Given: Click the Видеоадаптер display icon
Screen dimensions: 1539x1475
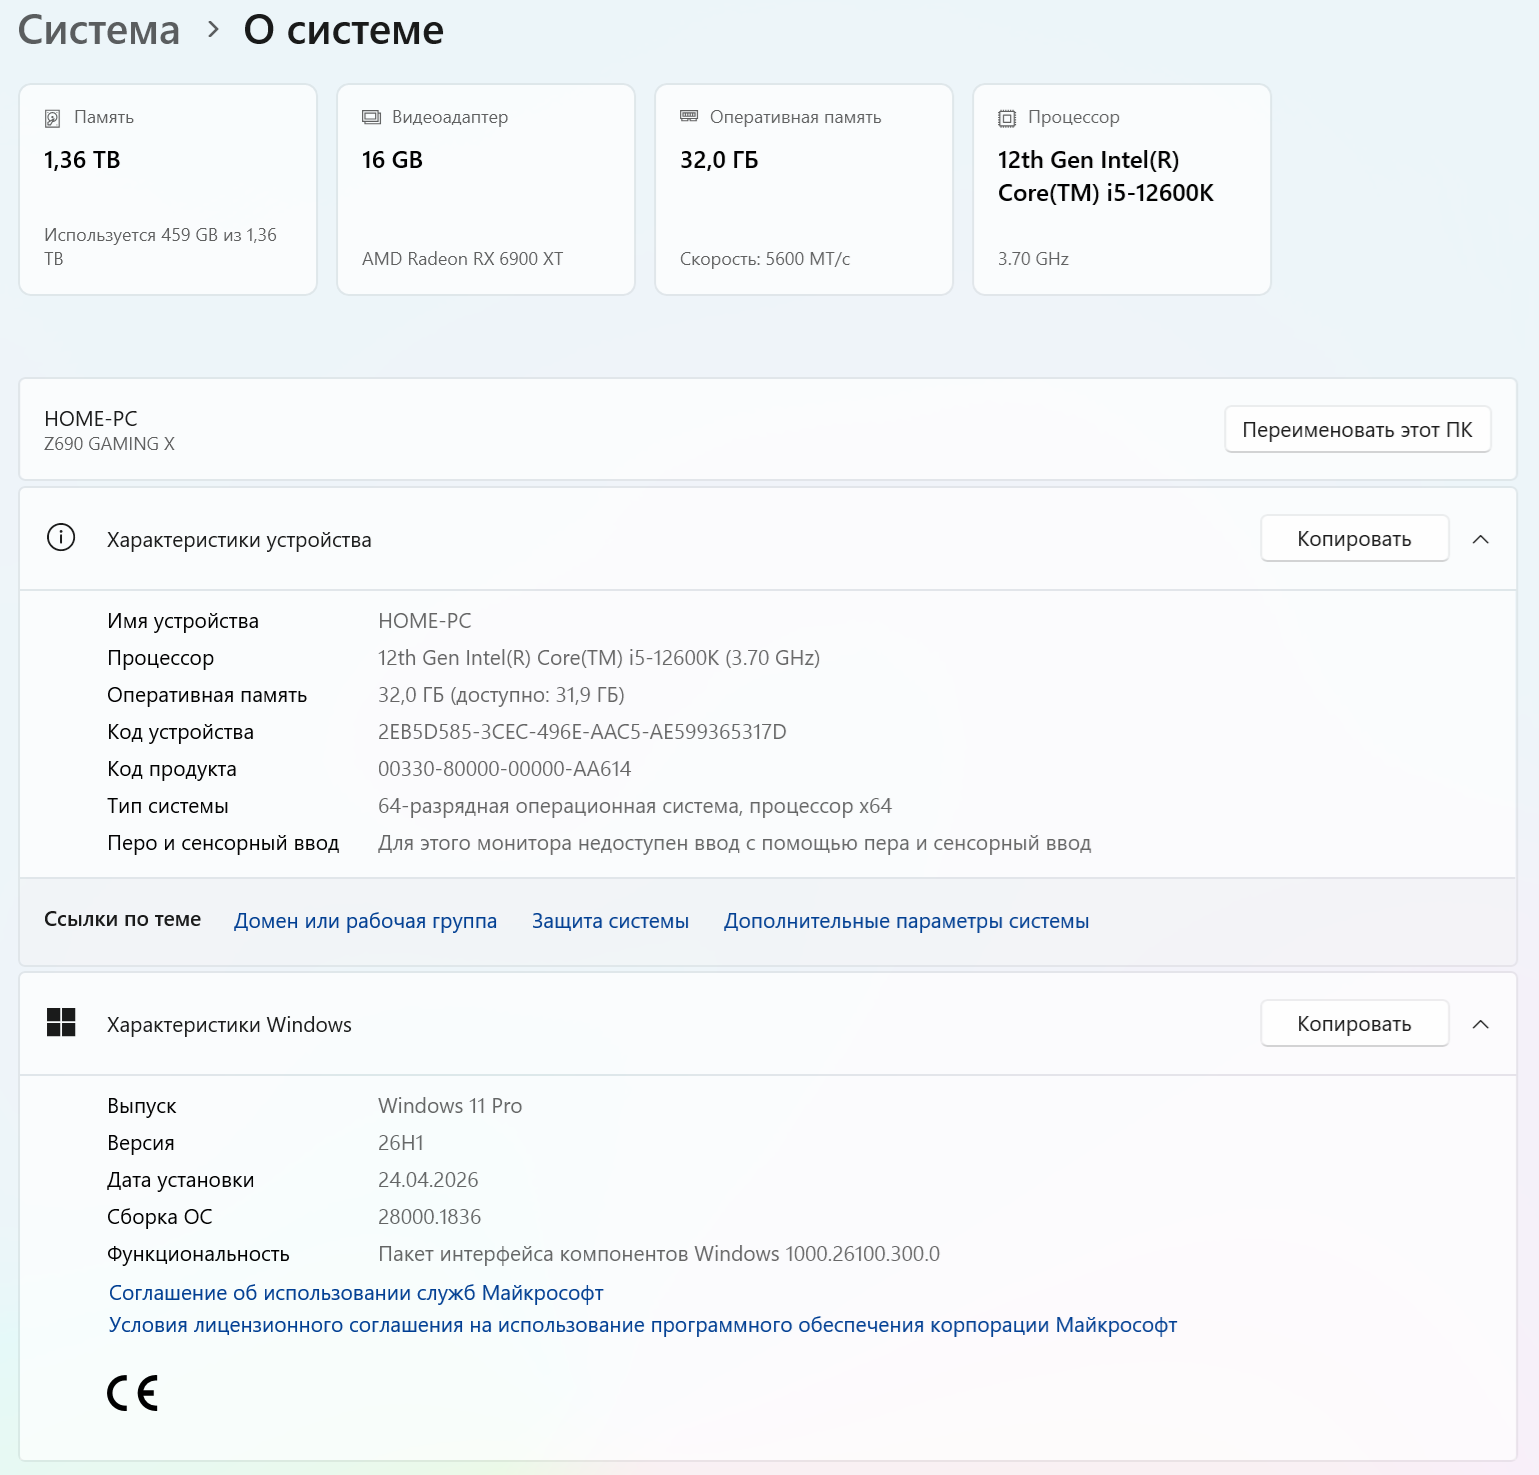Looking at the screenshot, I should 371,117.
